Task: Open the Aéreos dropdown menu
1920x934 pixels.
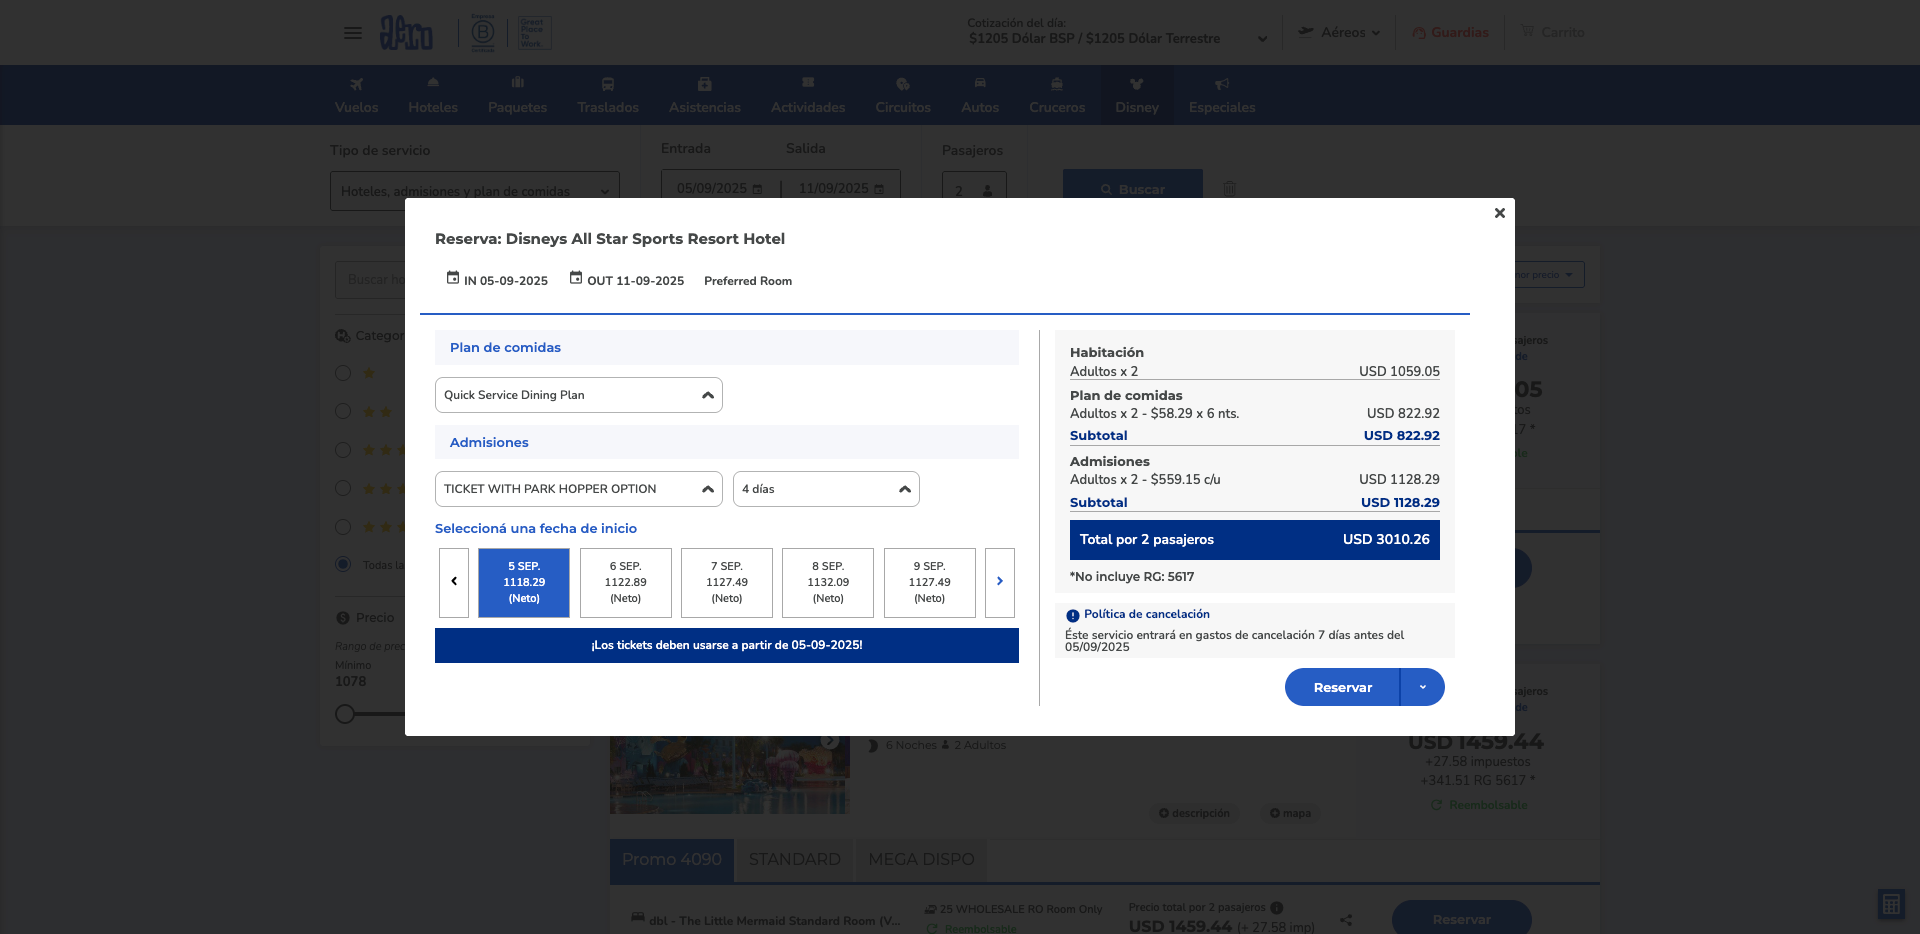Action: pos(1338,32)
